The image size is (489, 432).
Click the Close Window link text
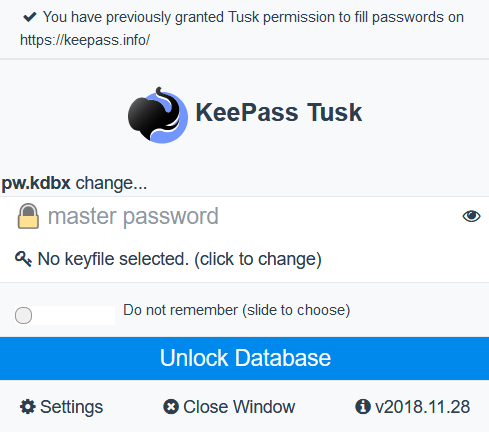(239, 407)
